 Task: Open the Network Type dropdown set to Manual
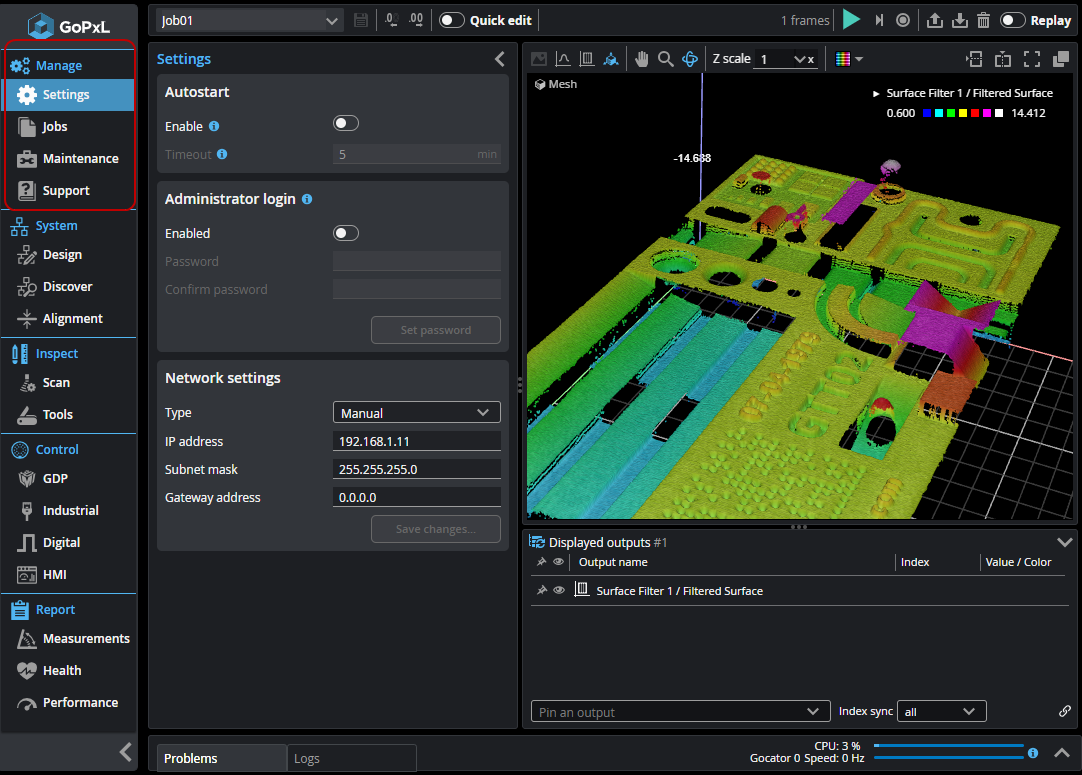[x=416, y=412]
